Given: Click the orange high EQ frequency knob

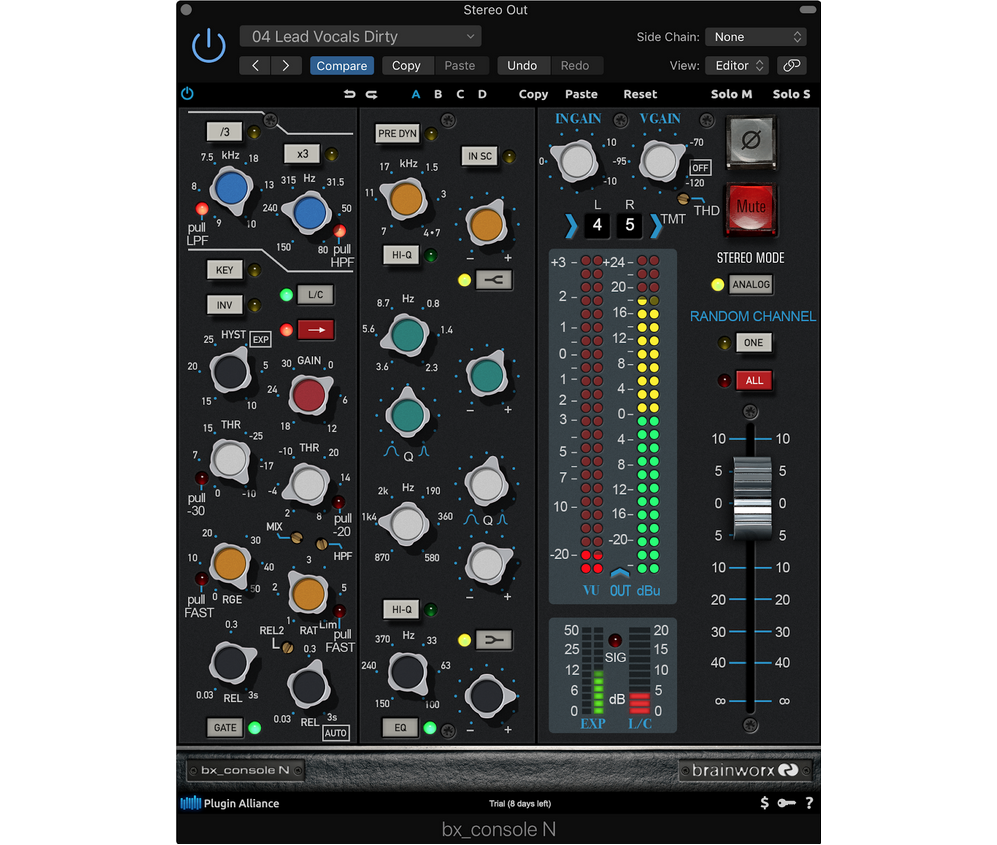Looking at the screenshot, I should [406, 200].
